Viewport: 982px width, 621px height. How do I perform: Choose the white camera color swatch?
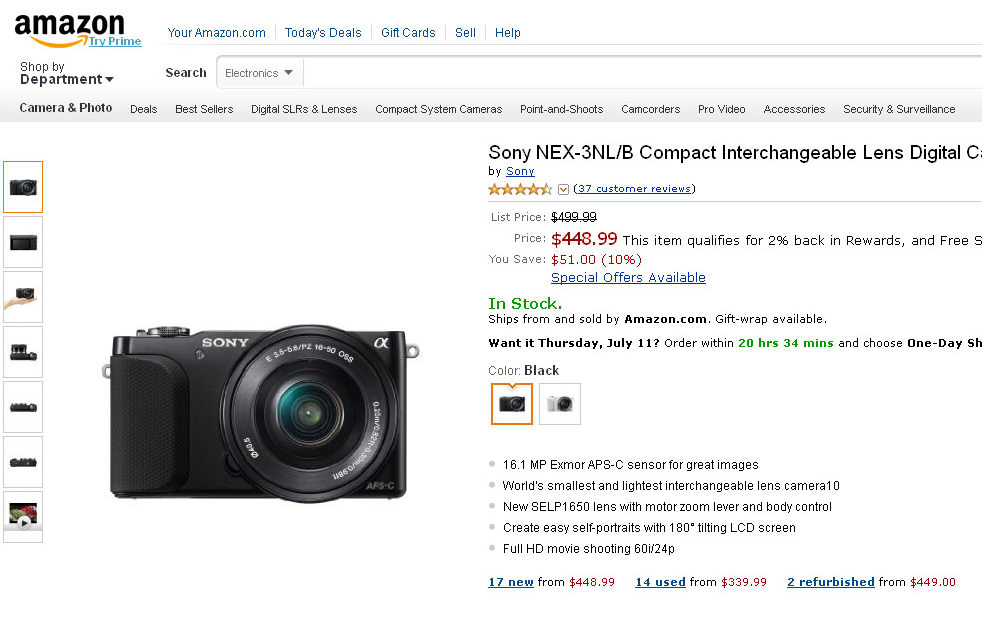tap(560, 404)
